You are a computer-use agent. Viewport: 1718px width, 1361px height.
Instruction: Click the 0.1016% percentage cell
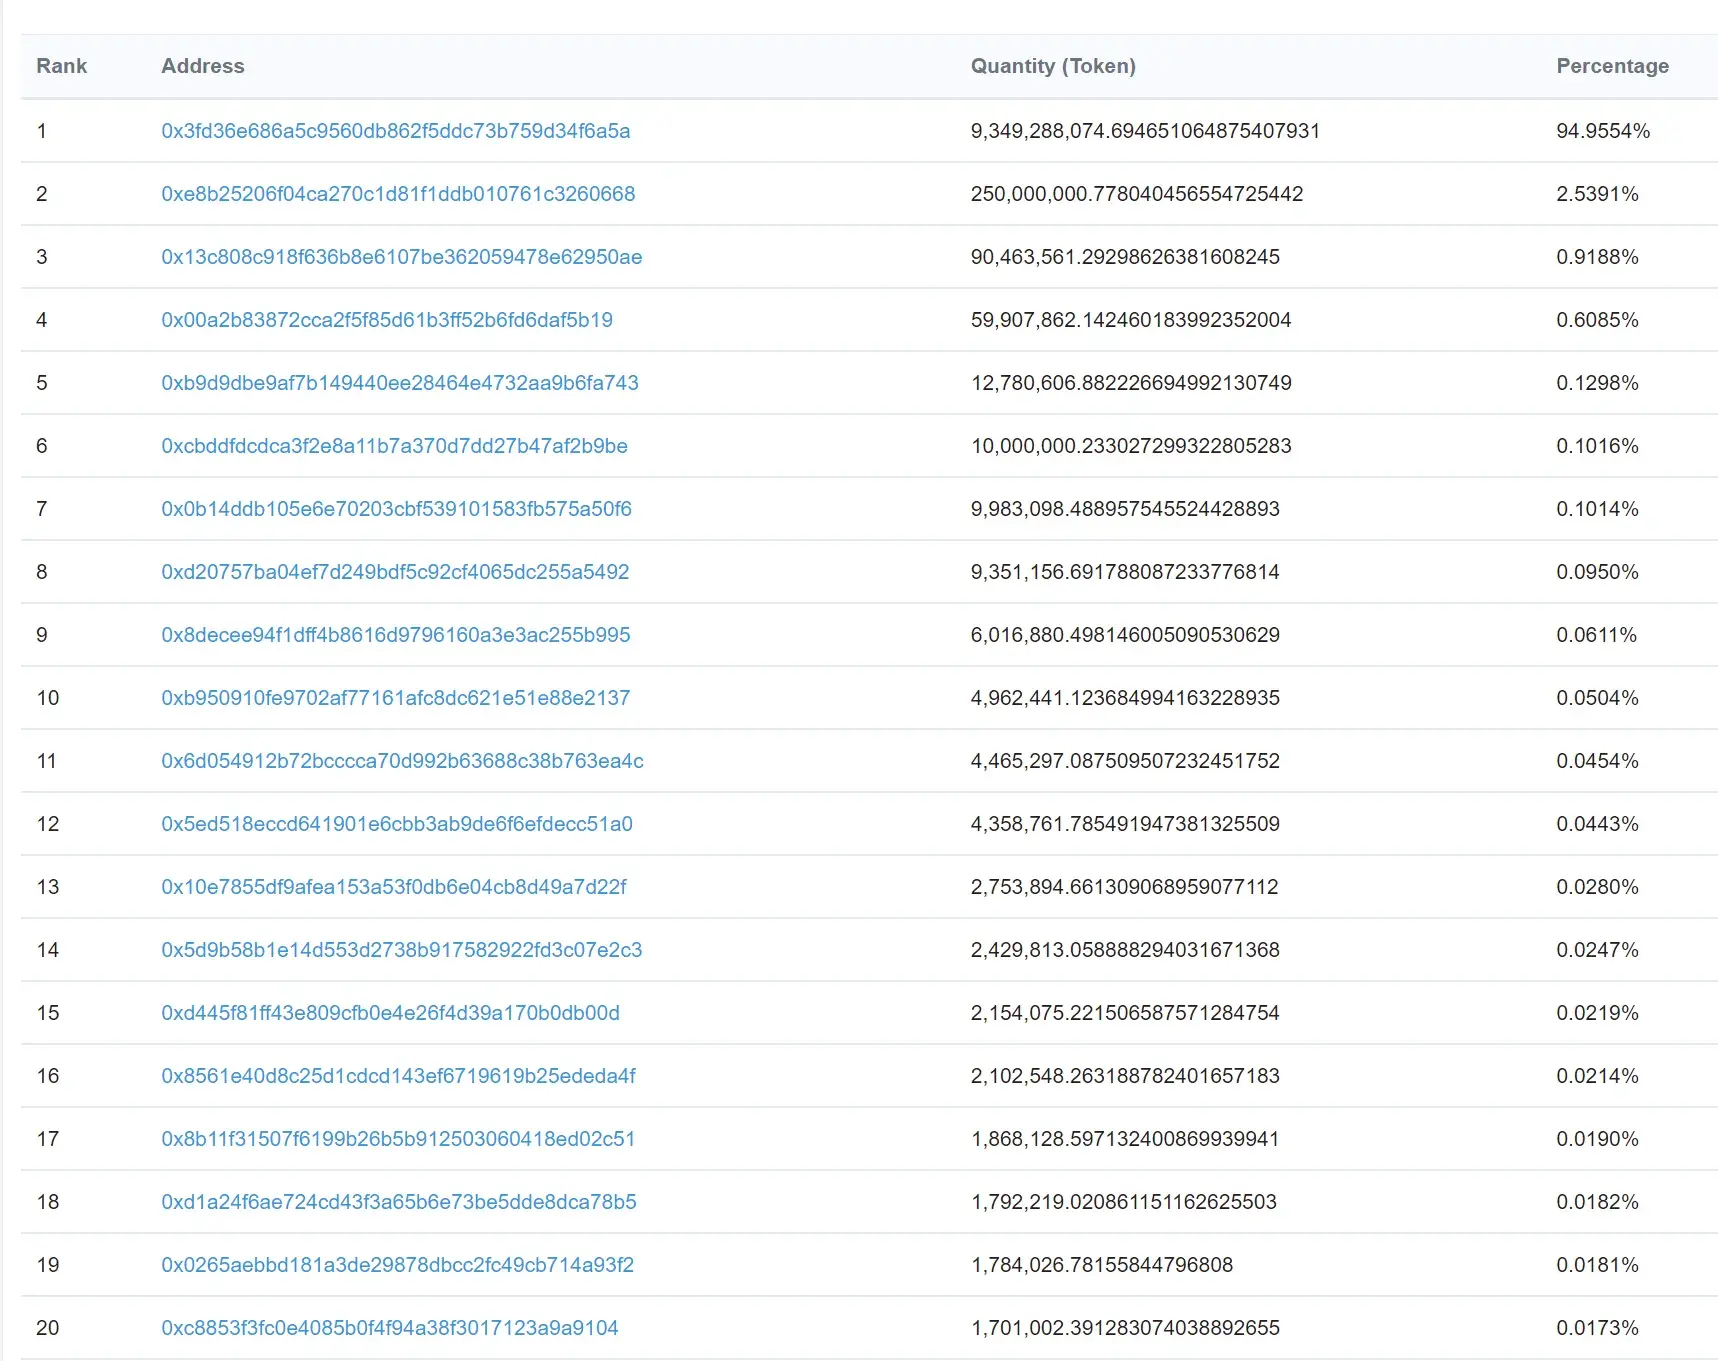click(1597, 446)
